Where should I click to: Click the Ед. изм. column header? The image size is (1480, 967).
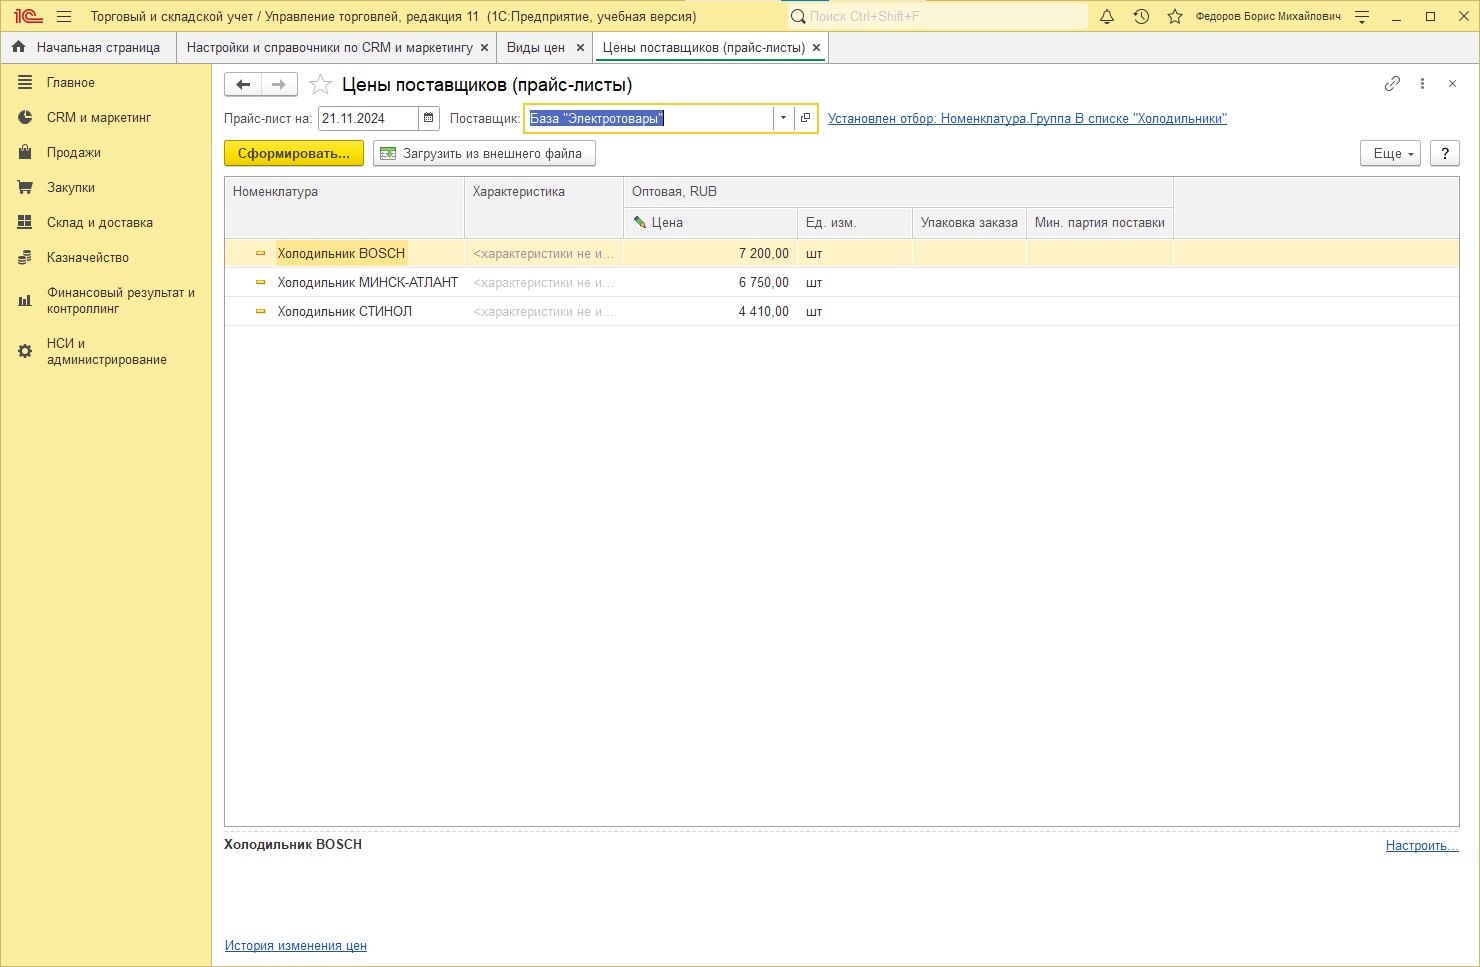pyautogui.click(x=855, y=222)
